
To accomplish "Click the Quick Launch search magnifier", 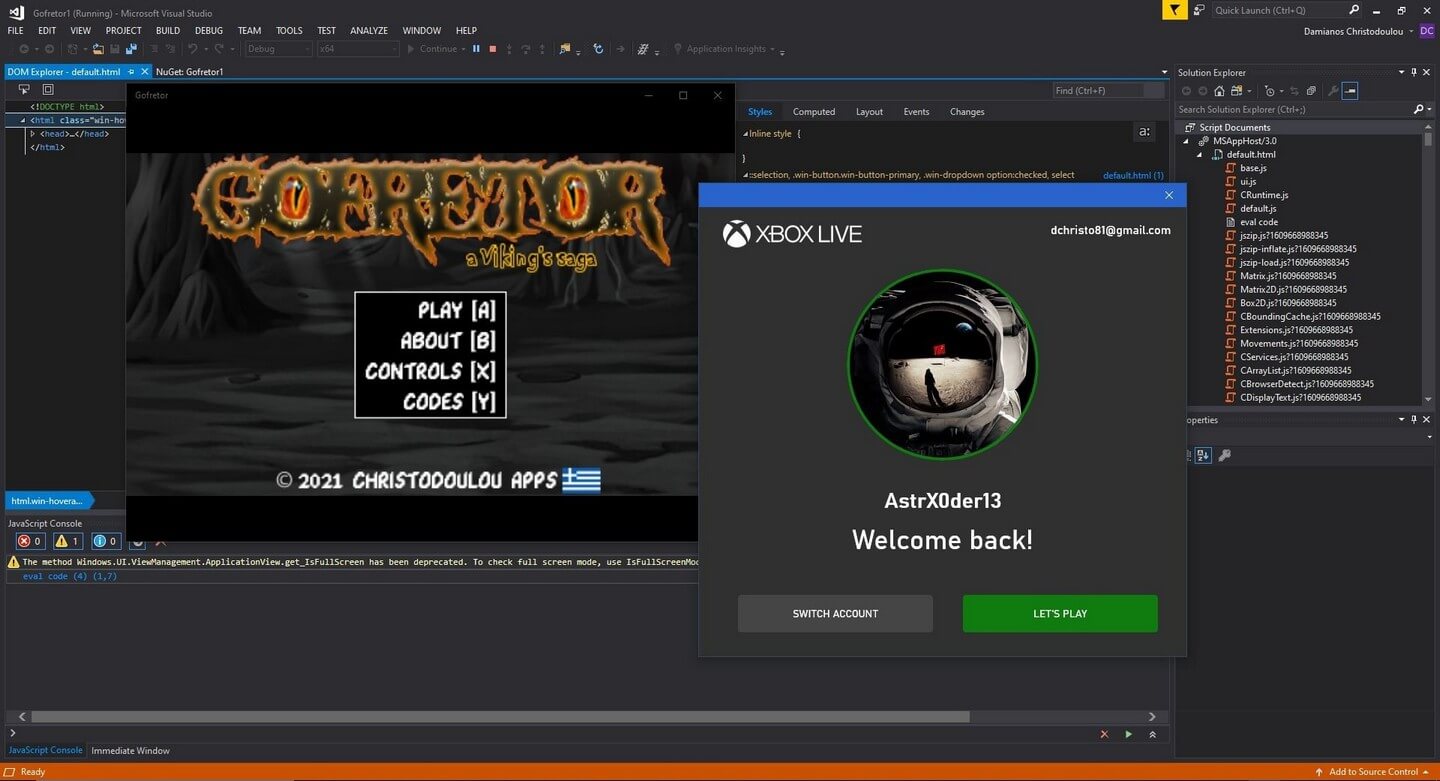I will click(1354, 10).
